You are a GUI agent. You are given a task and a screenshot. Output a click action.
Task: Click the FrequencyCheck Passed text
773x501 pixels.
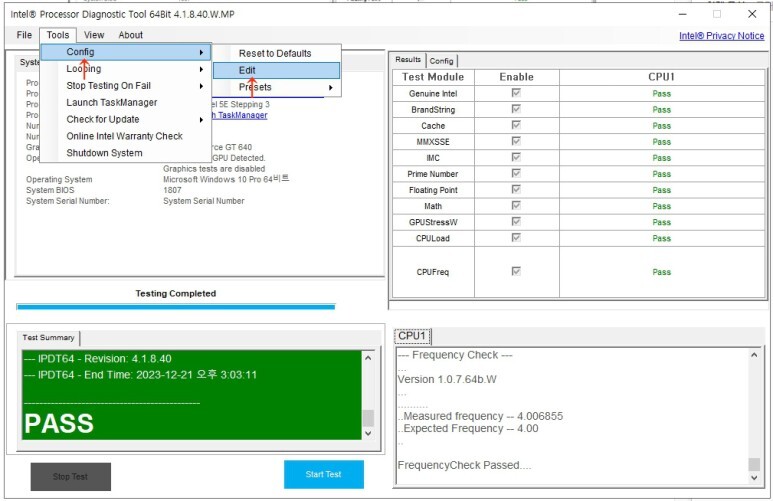point(464,465)
